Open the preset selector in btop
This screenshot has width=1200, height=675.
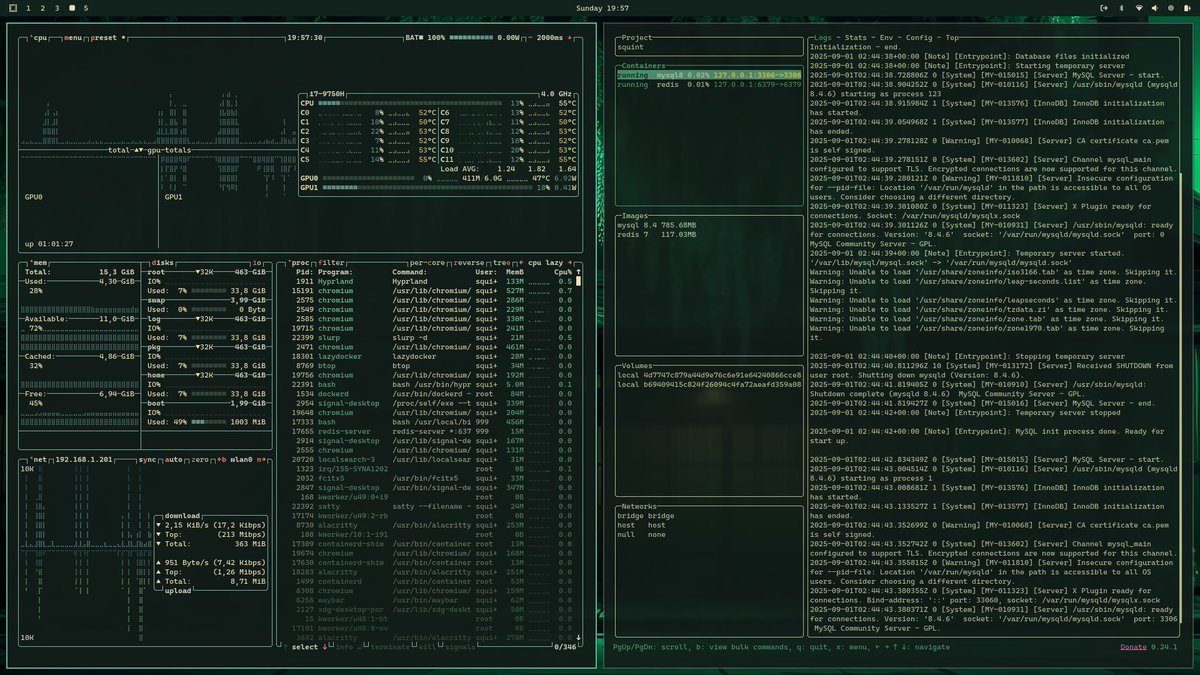[x=103, y=40]
